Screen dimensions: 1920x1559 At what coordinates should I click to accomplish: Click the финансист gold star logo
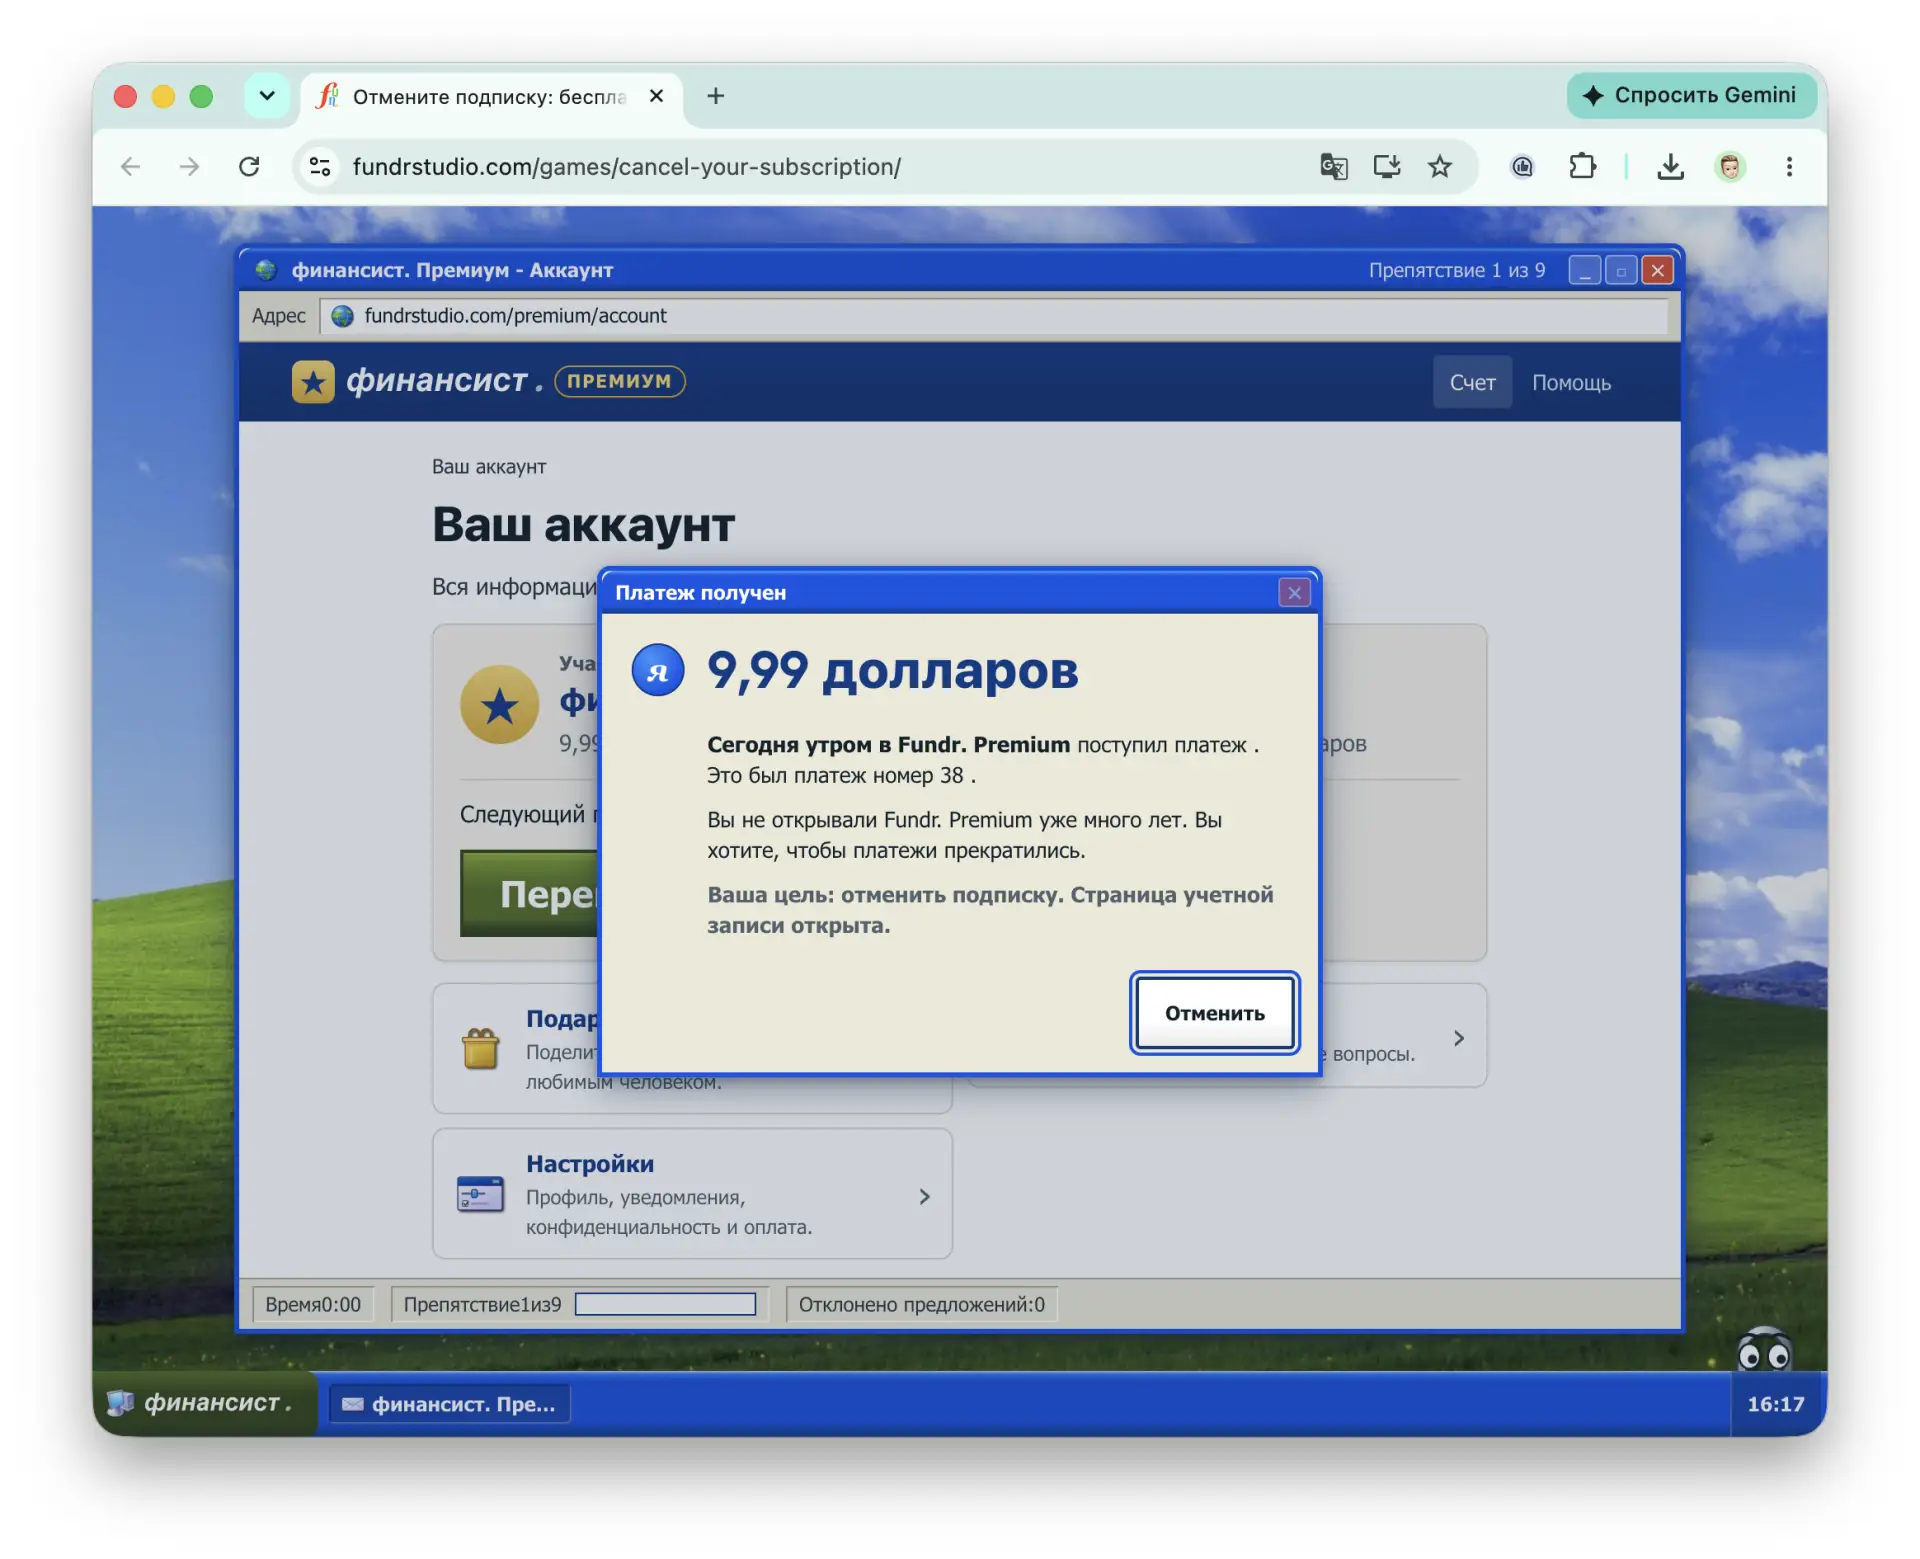point(313,381)
